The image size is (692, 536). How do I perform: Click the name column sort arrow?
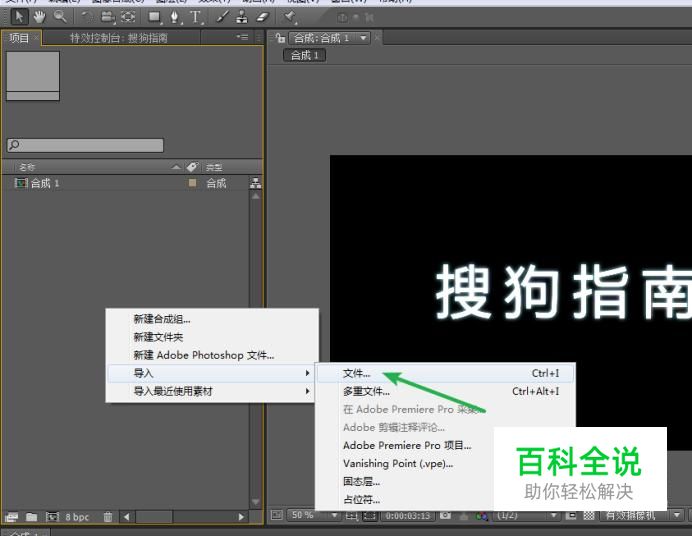click(x=176, y=167)
